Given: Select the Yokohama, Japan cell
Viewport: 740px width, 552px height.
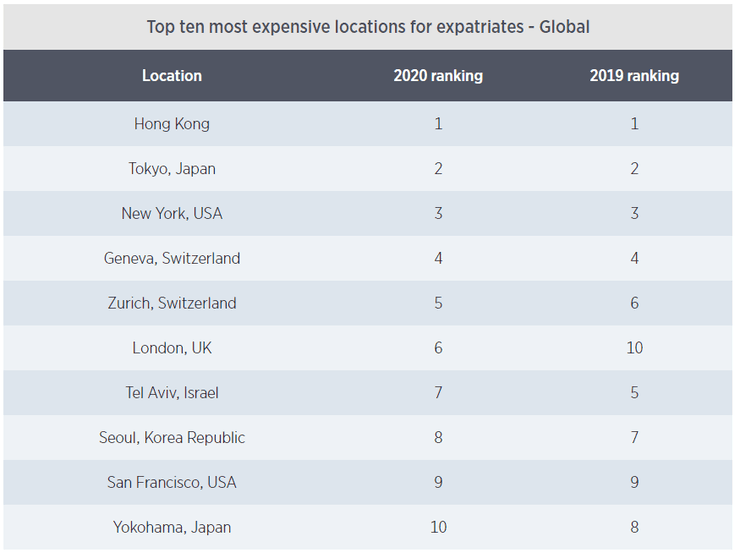Looking at the screenshot, I should click(x=172, y=527).
